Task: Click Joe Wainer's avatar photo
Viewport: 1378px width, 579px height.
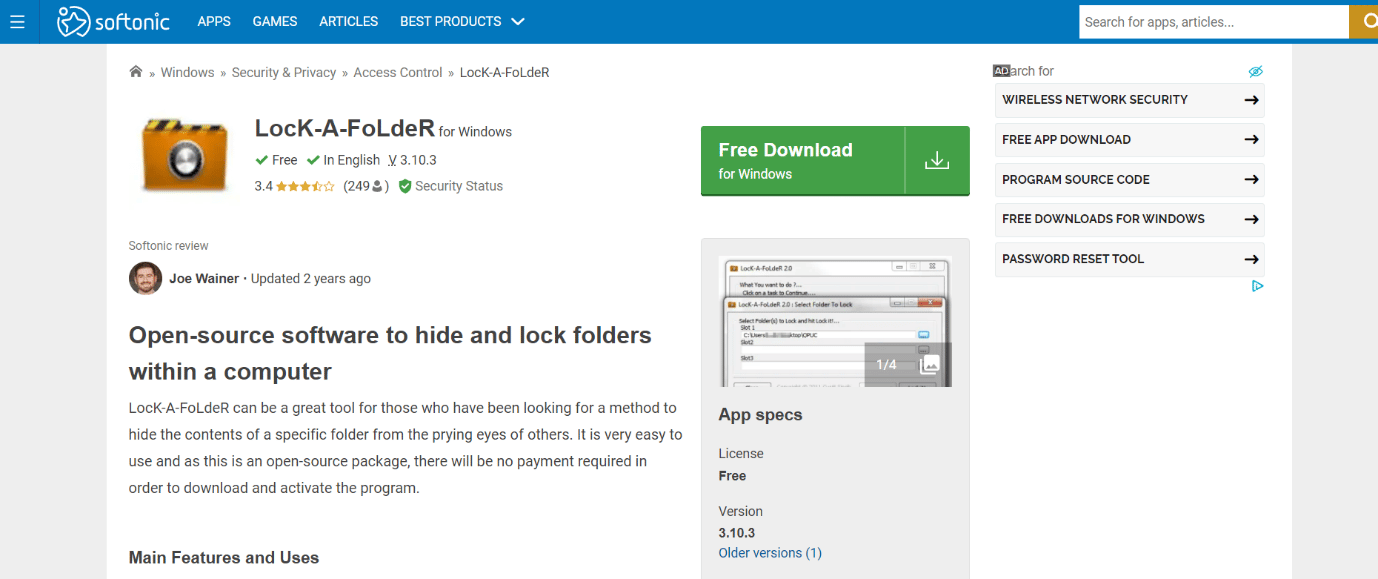Action: click(x=145, y=278)
